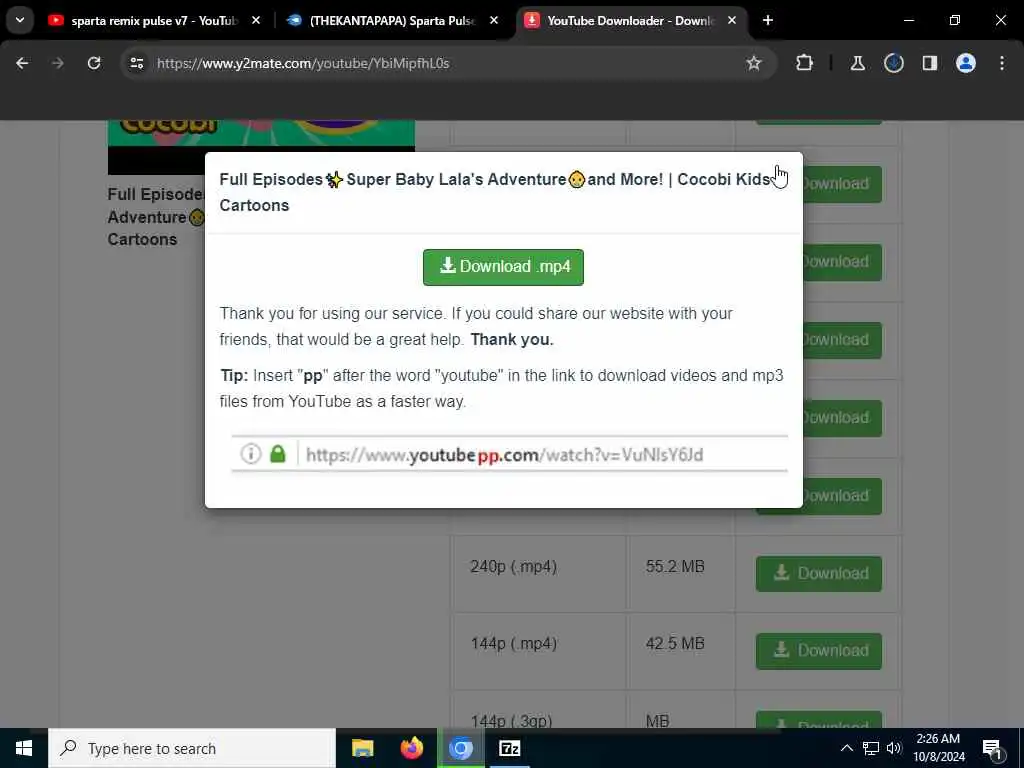The image size is (1024, 768).
Task: Click the browser forward arrow
Action: 58,63
